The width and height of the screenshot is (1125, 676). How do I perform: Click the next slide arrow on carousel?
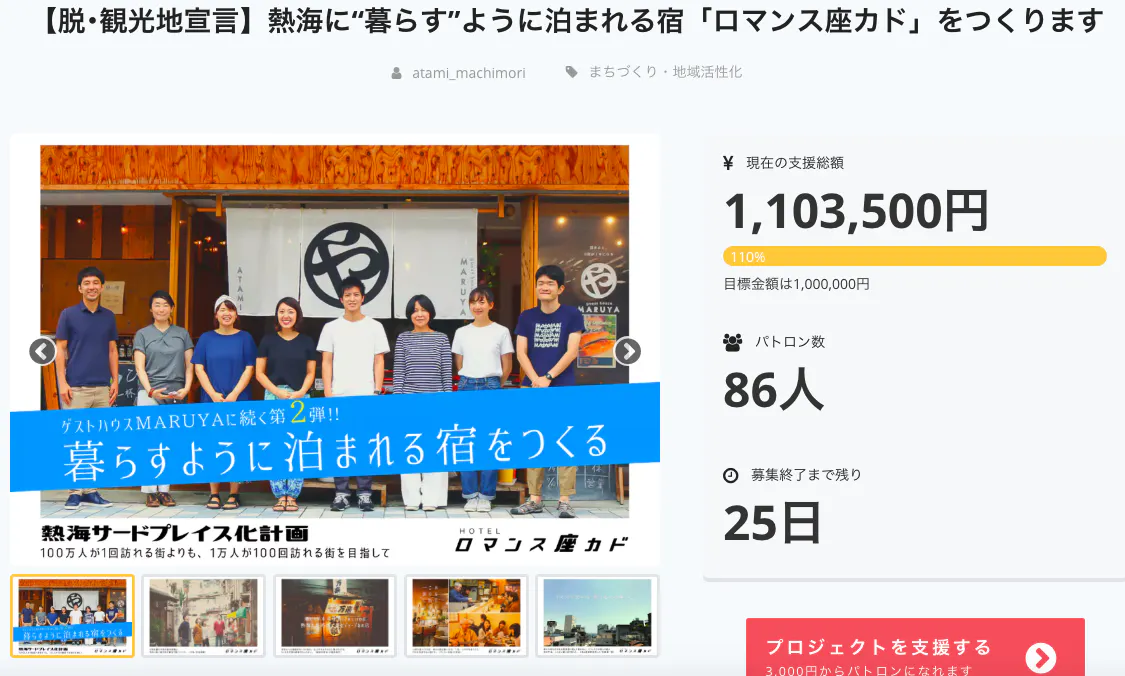[x=628, y=351]
